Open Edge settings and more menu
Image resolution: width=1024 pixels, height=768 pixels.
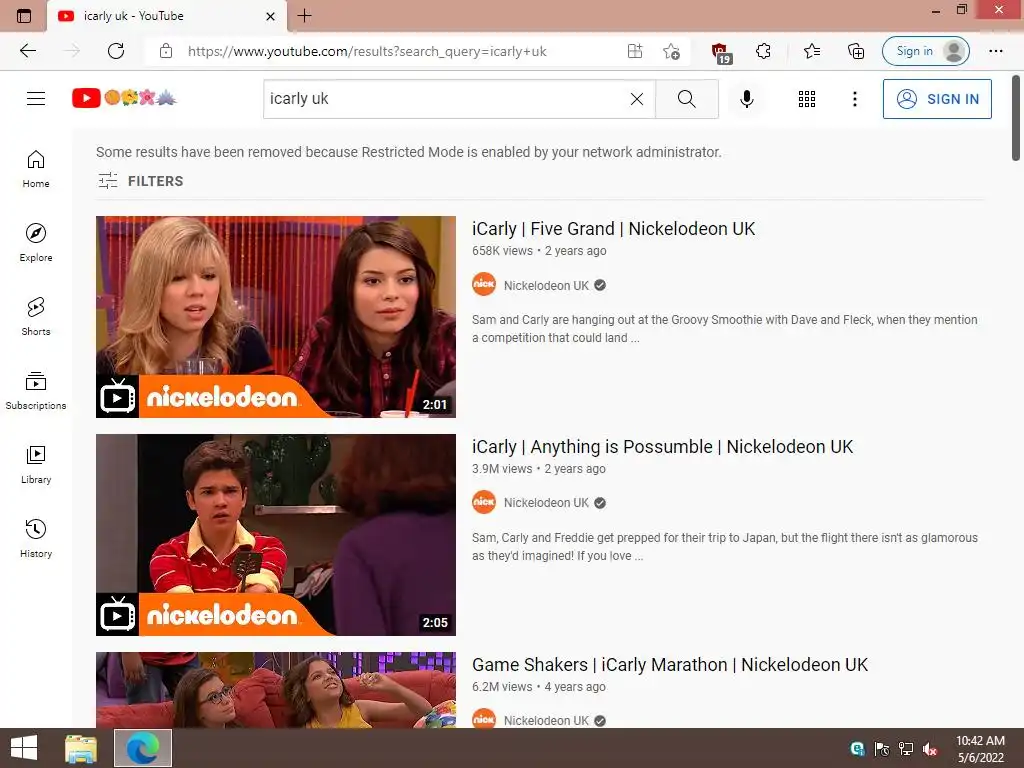tap(995, 51)
